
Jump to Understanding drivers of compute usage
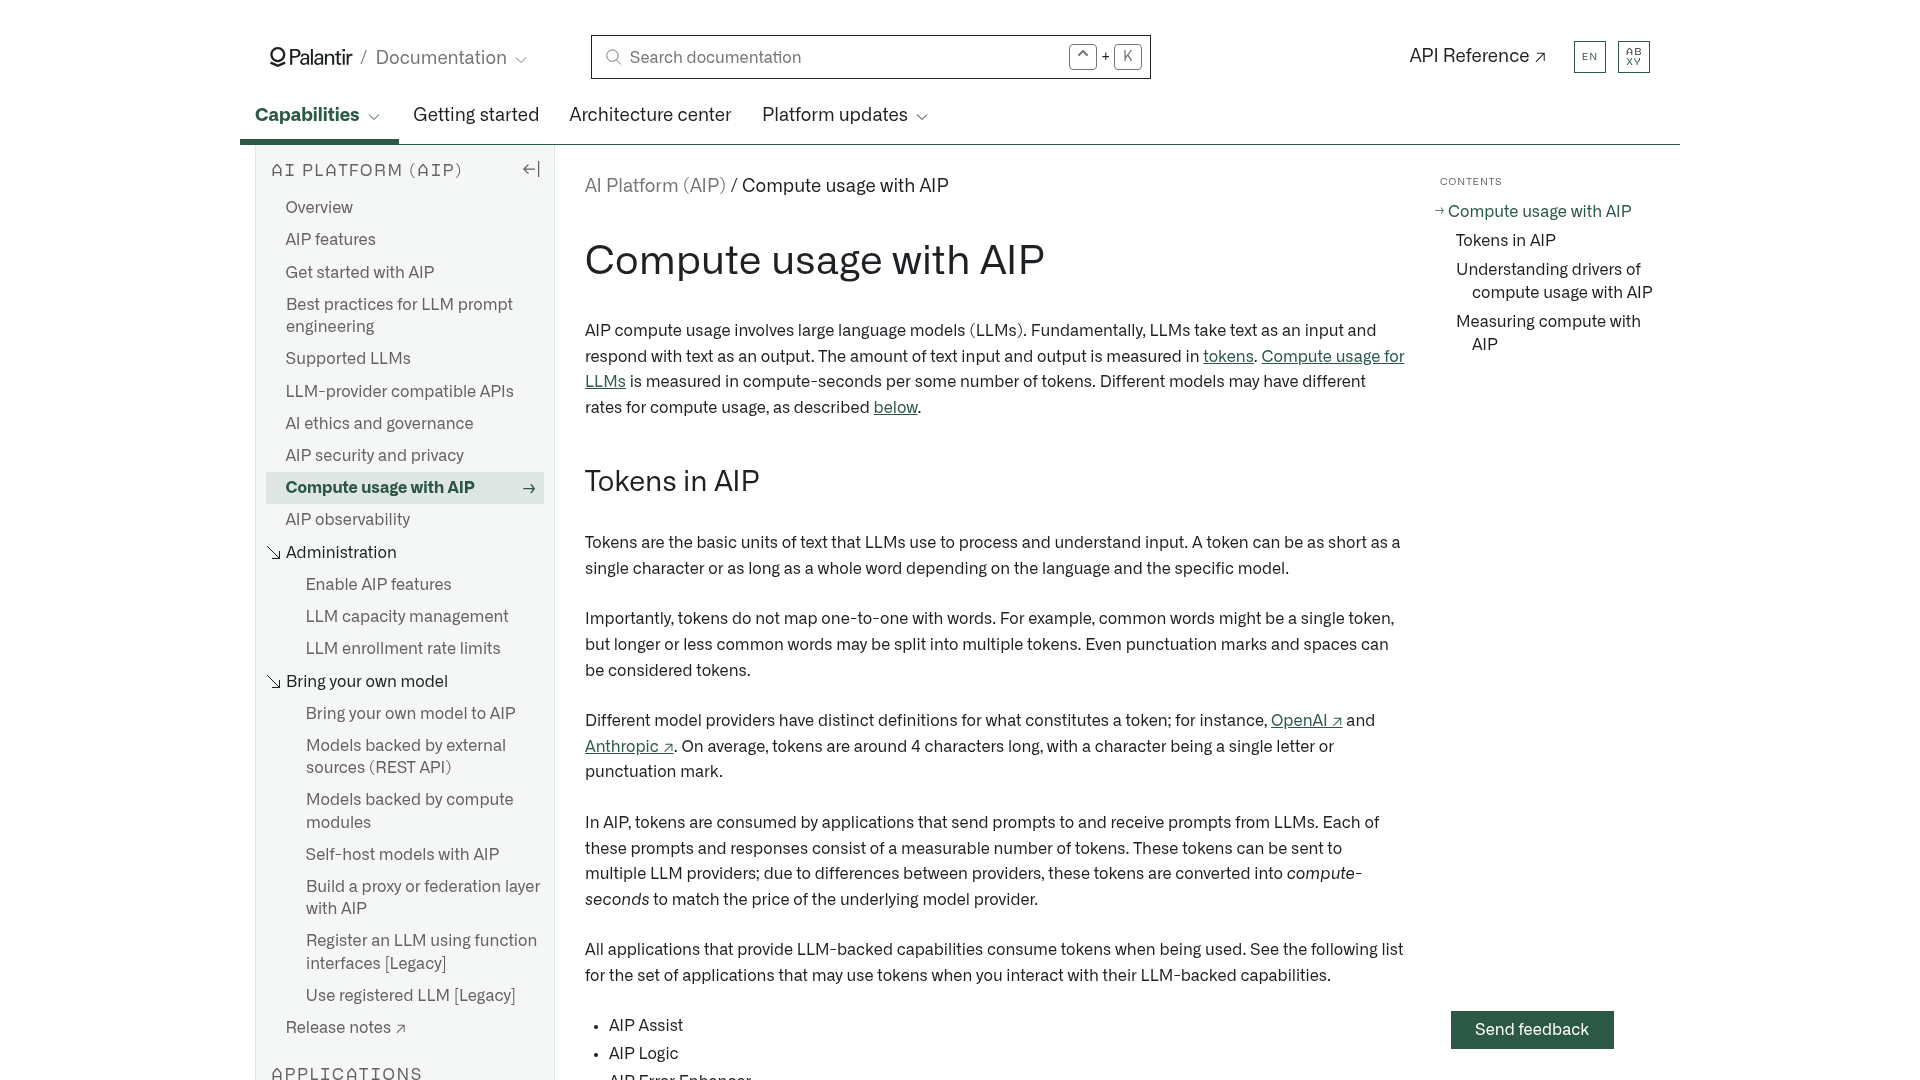(x=1554, y=281)
